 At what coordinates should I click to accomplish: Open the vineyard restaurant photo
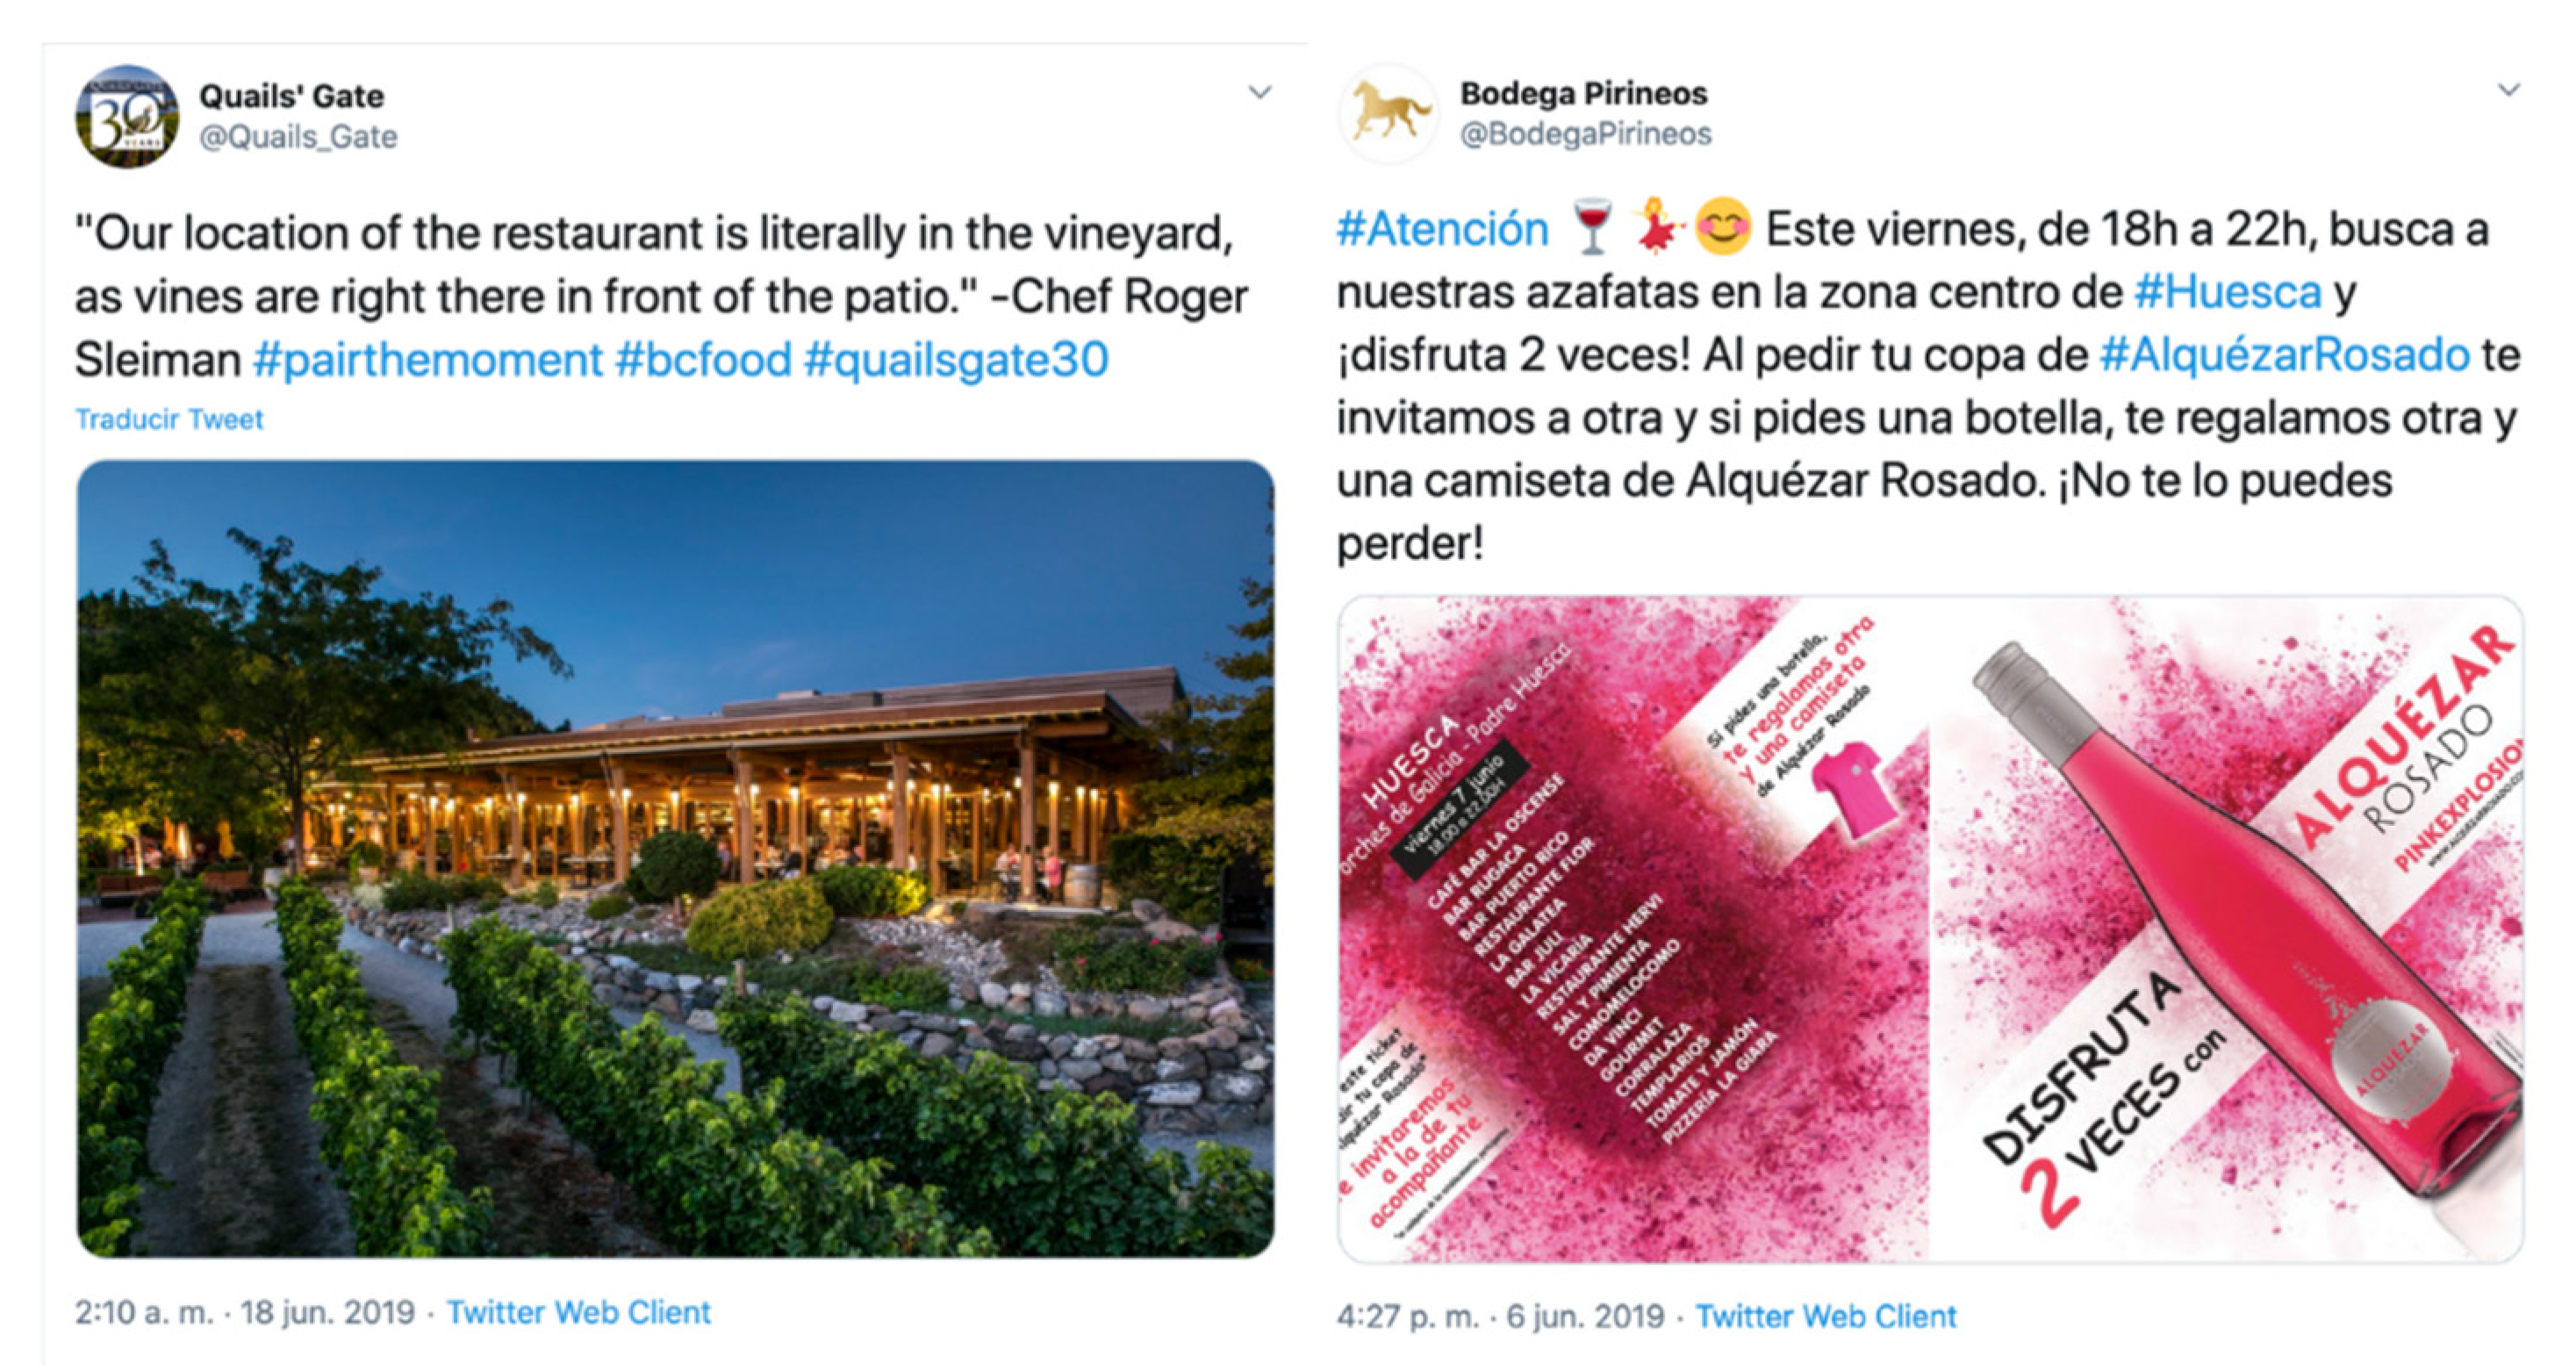[x=675, y=858]
